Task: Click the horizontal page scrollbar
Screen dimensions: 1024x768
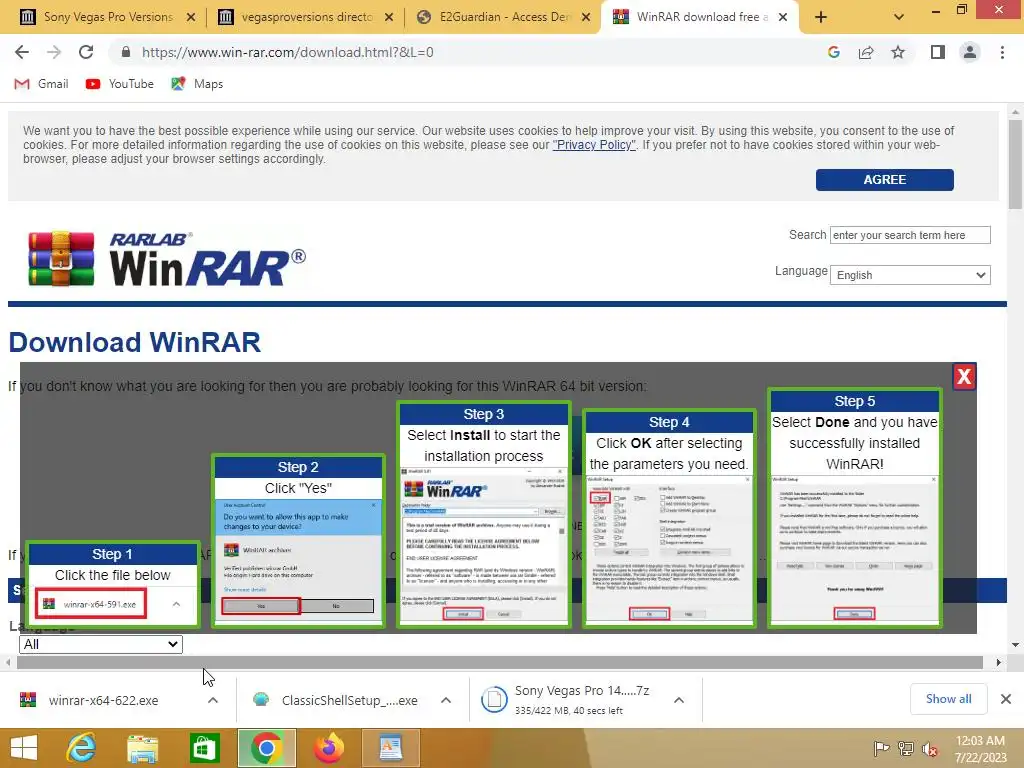Action: [500, 662]
